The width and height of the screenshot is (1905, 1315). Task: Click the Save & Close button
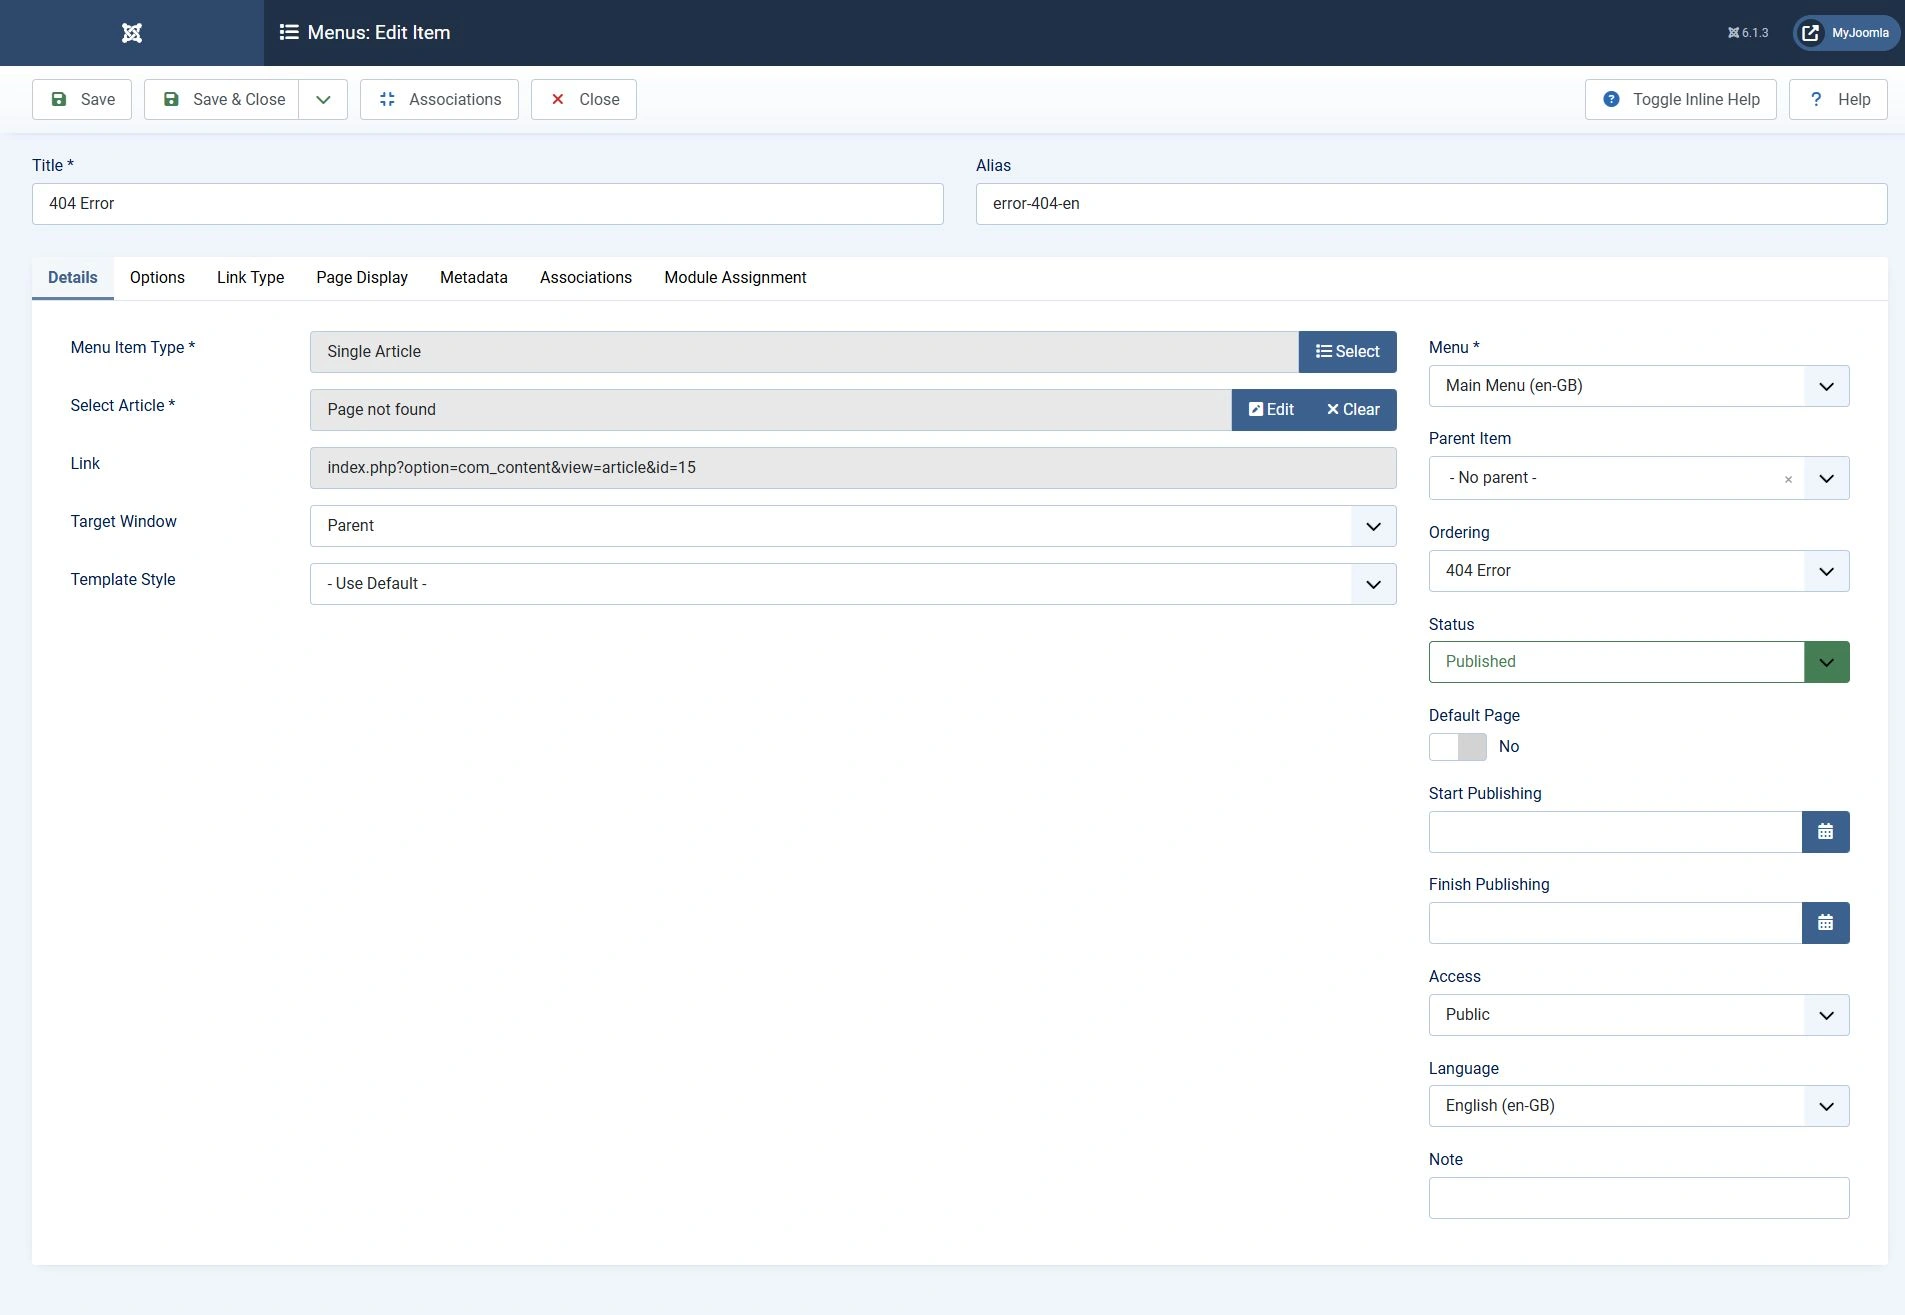tap(222, 100)
